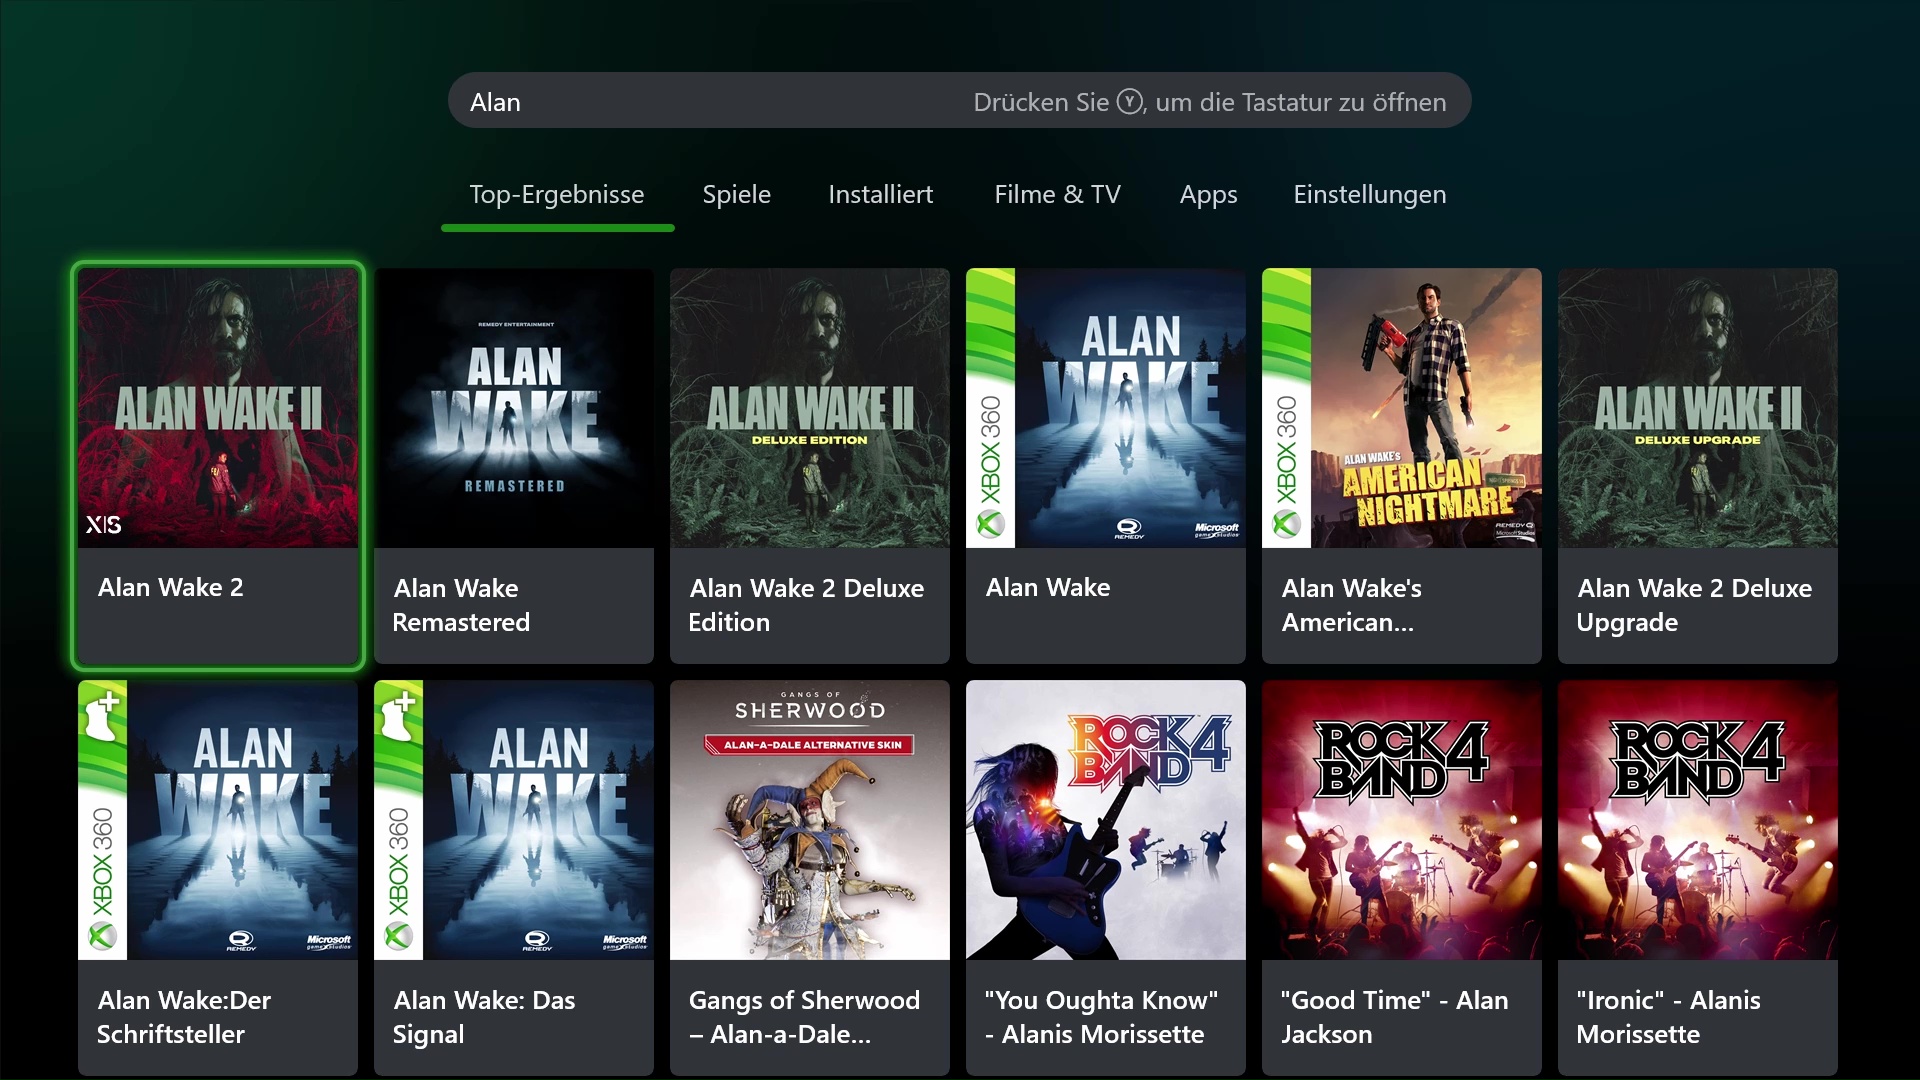The height and width of the screenshot is (1080, 1920).
Task: Select the Filme & TV tab
Action: [x=1057, y=194]
